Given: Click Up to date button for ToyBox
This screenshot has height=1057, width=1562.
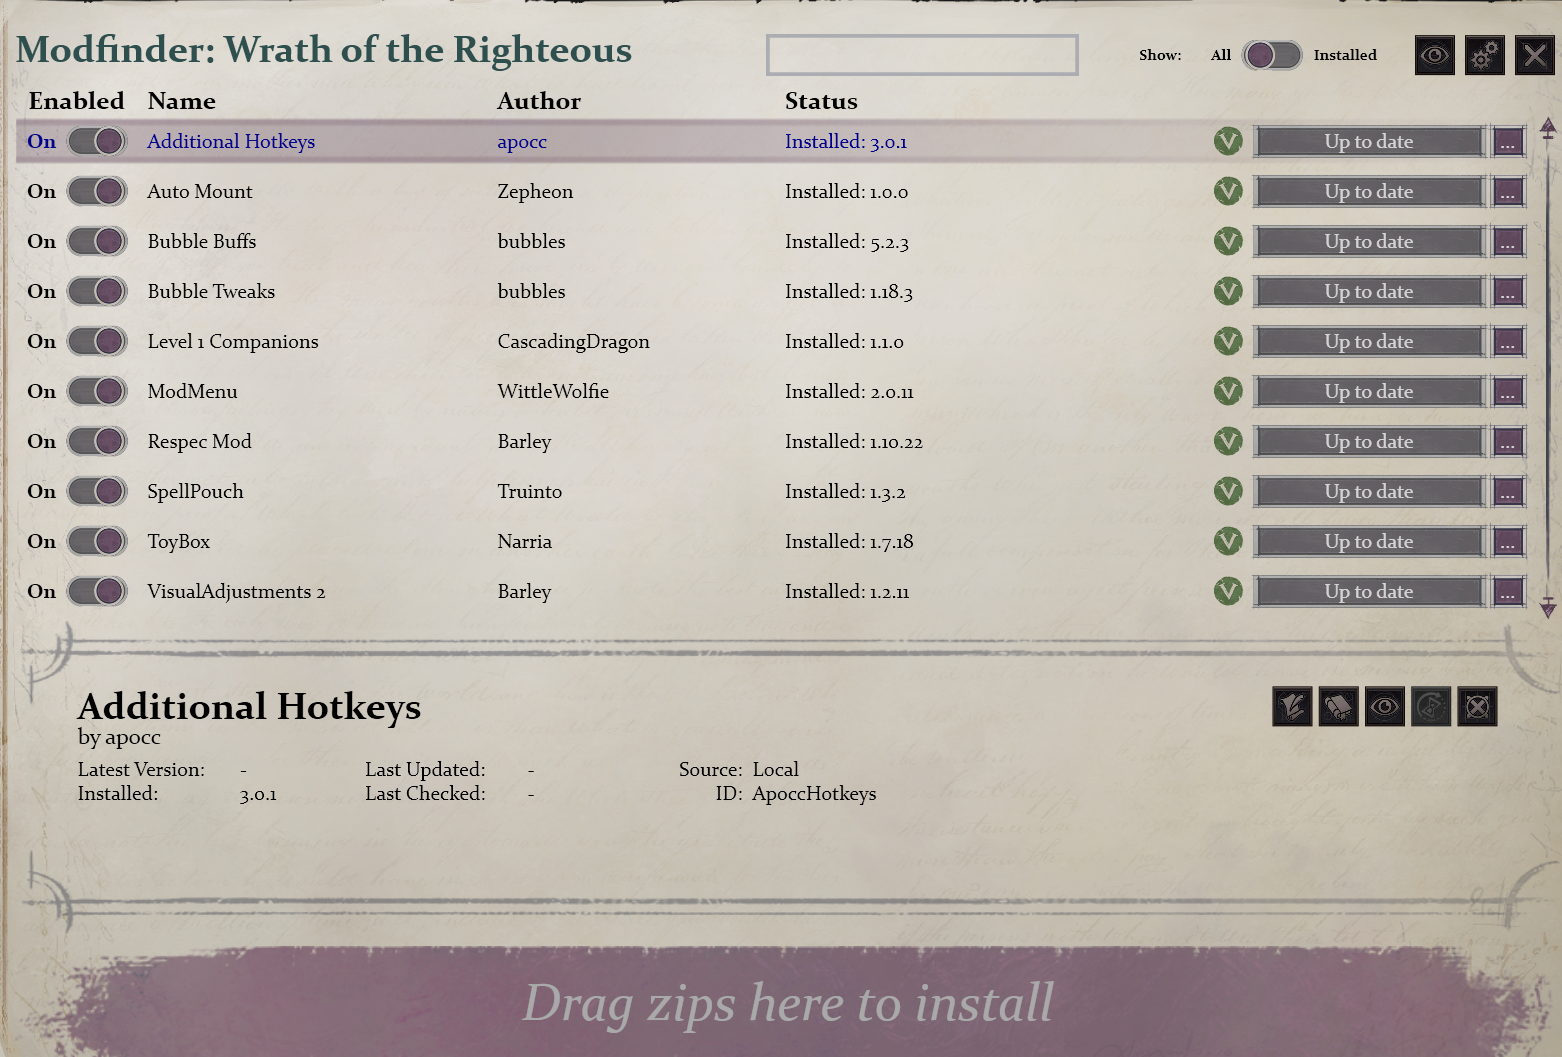Looking at the screenshot, I should 1369,541.
